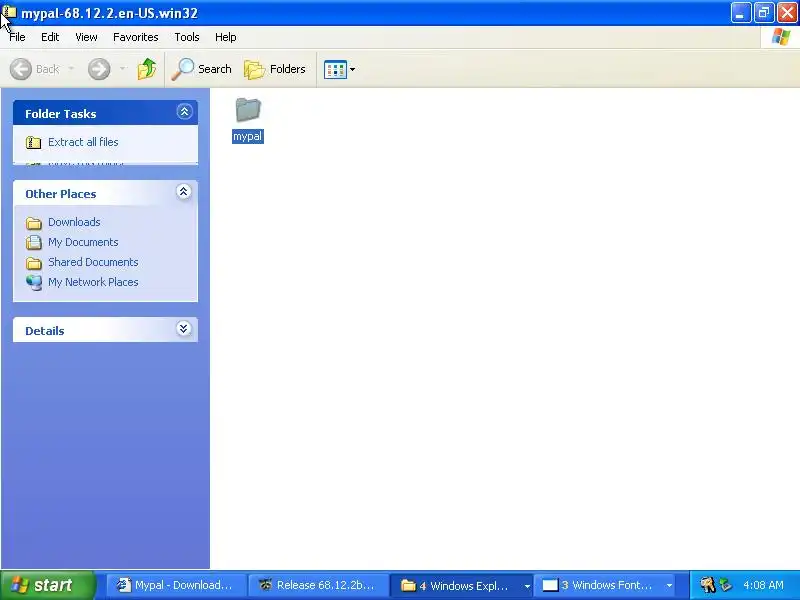Go to Downloads in Other Places
800x600 pixels.
click(x=74, y=222)
